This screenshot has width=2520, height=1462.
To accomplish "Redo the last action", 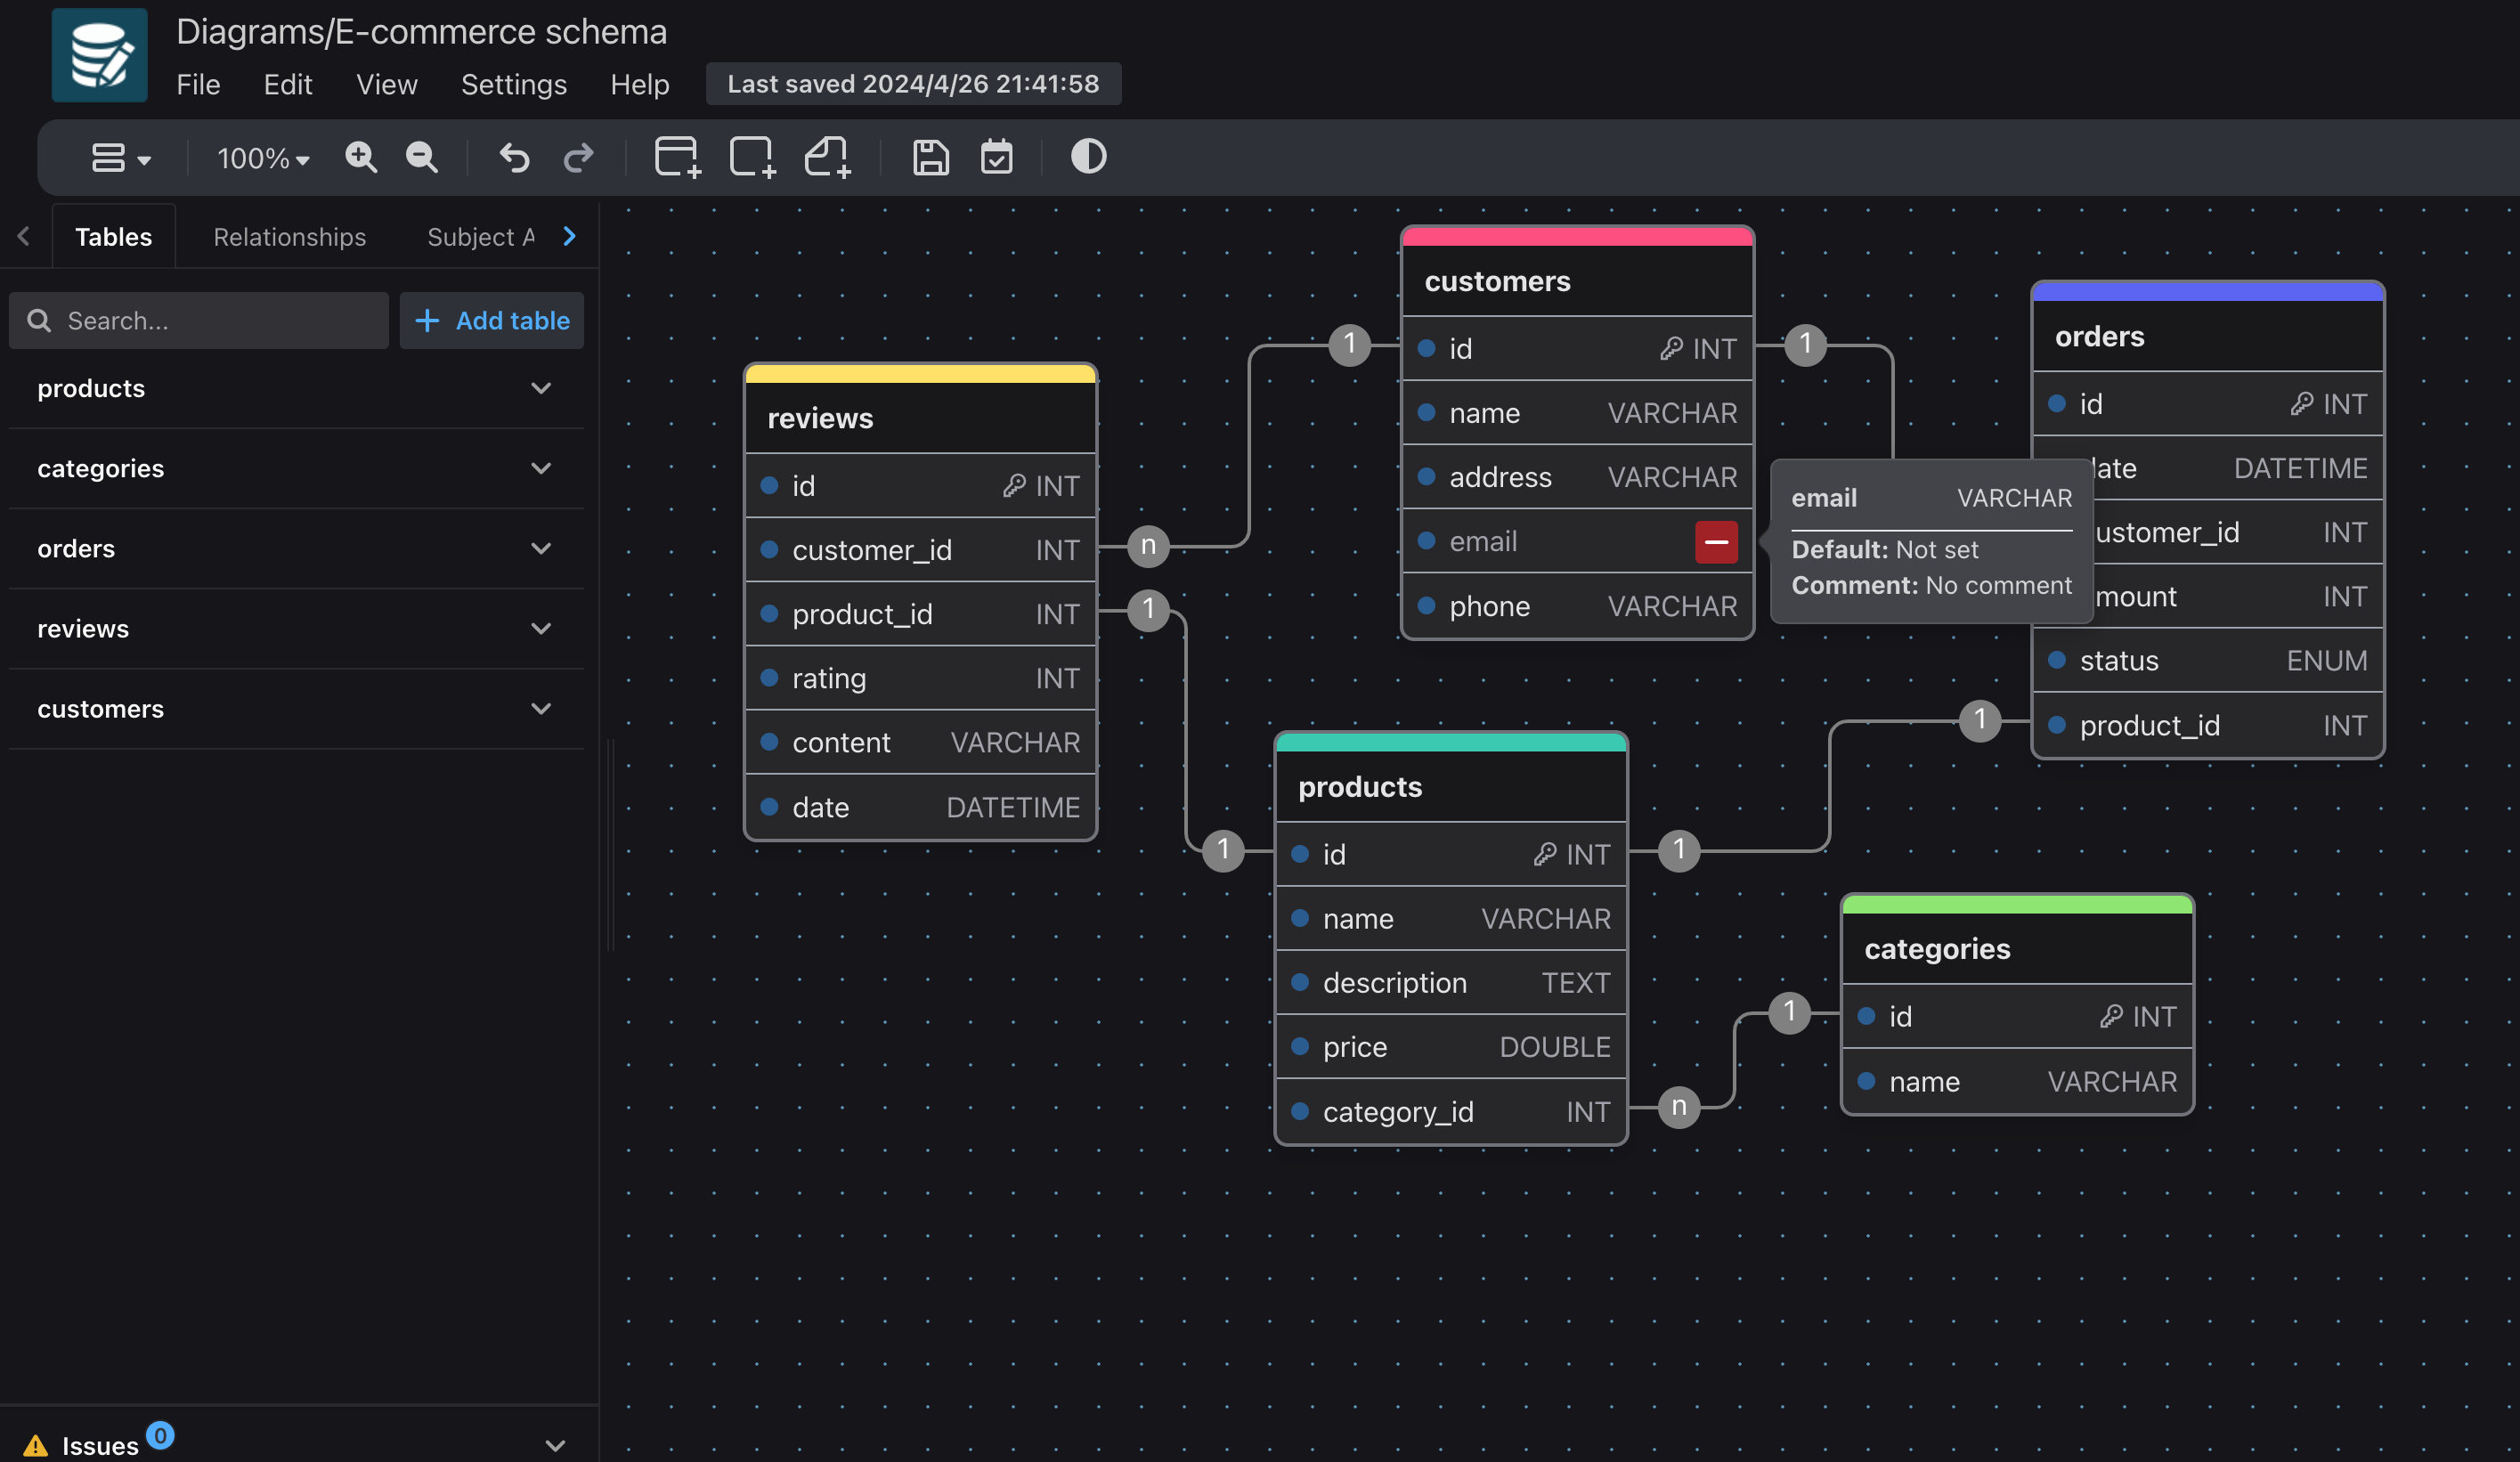I will click(578, 157).
